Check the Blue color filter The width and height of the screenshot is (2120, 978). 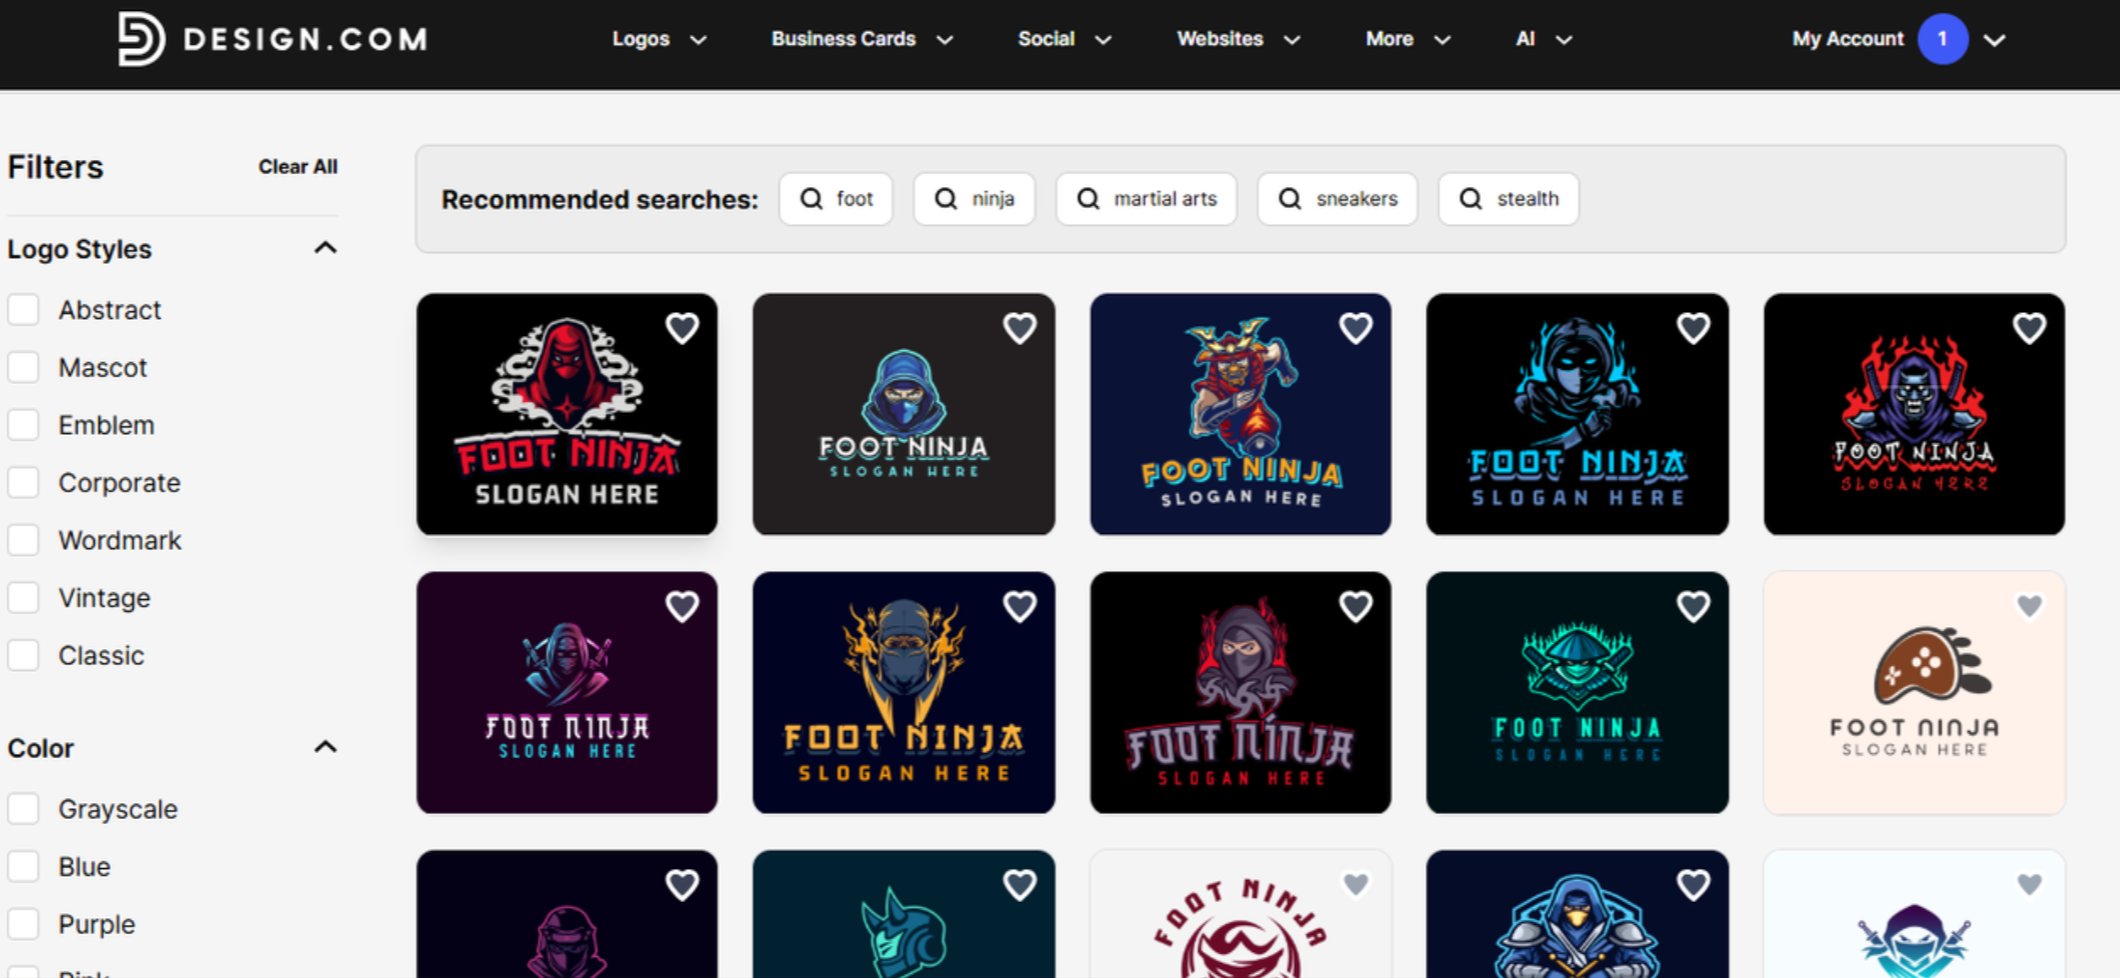(24, 866)
